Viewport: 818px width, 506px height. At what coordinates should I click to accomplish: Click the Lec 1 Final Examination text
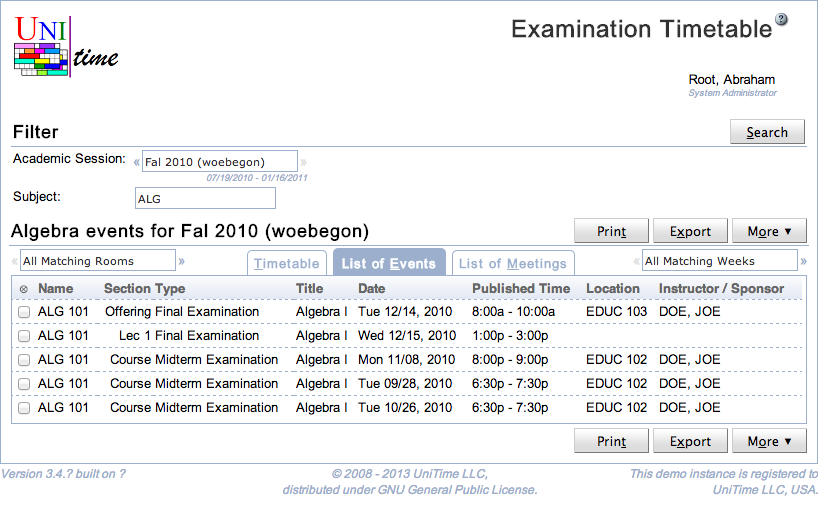click(189, 335)
